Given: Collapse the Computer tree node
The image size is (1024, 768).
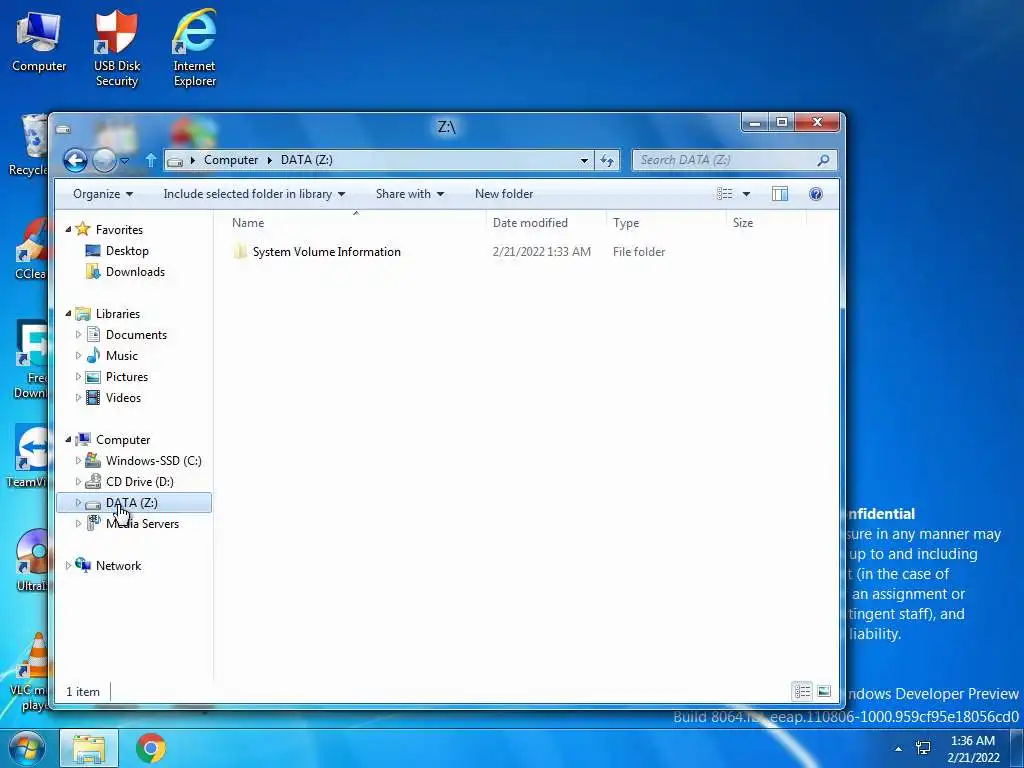Looking at the screenshot, I should (x=68, y=440).
